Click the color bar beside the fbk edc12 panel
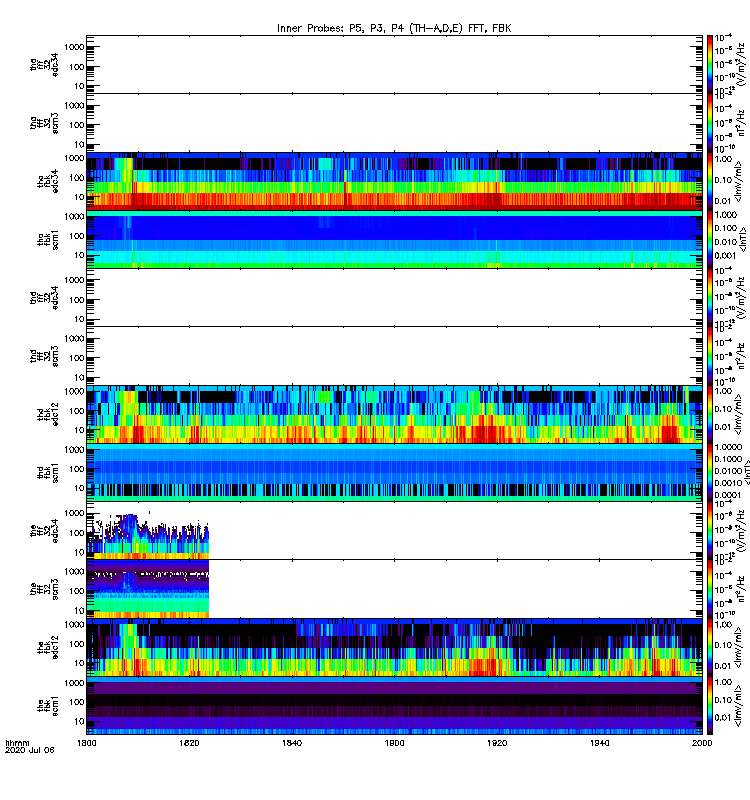This screenshot has width=750, height=800. (x=710, y=647)
